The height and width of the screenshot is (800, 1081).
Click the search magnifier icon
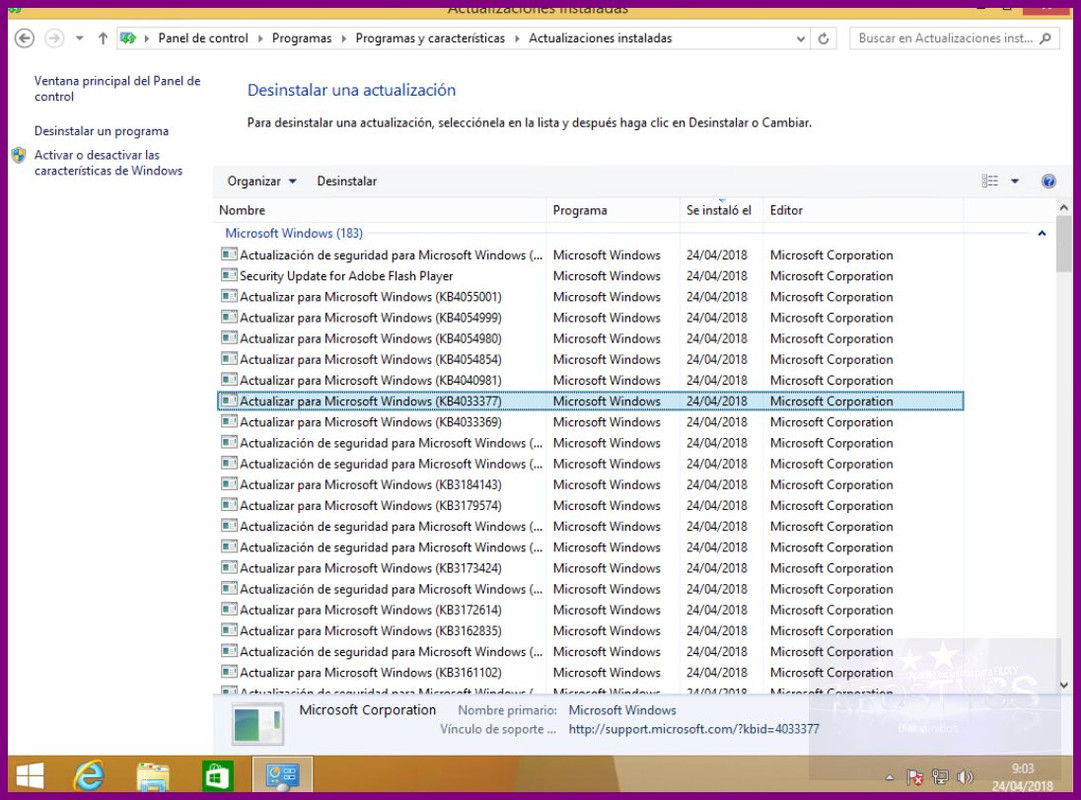point(1045,39)
